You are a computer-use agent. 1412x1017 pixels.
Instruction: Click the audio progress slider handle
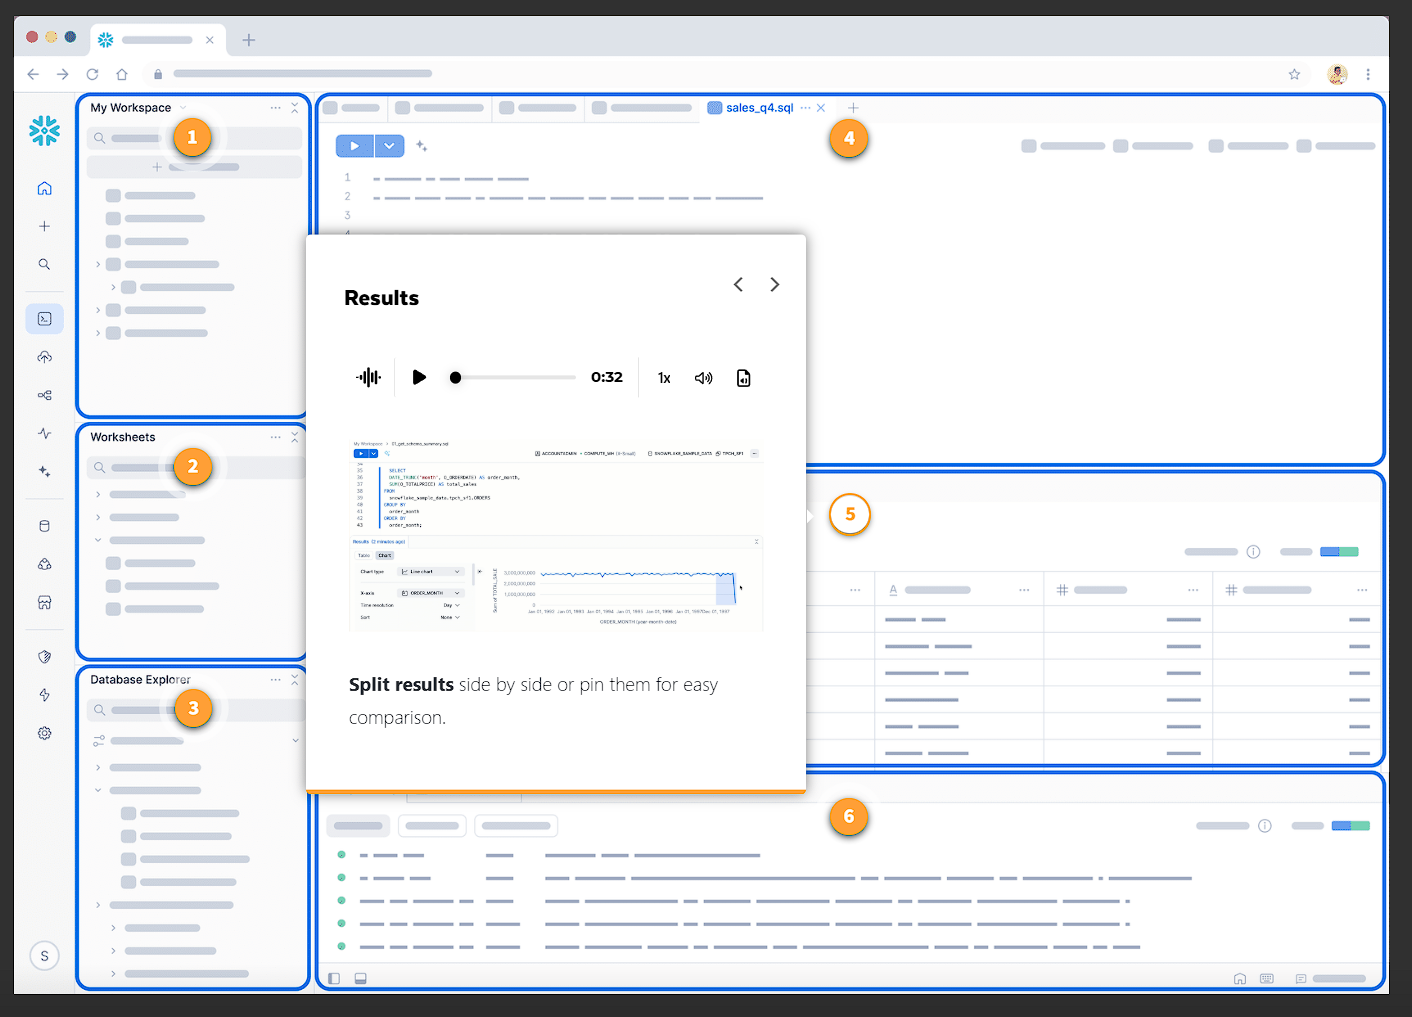tap(455, 377)
